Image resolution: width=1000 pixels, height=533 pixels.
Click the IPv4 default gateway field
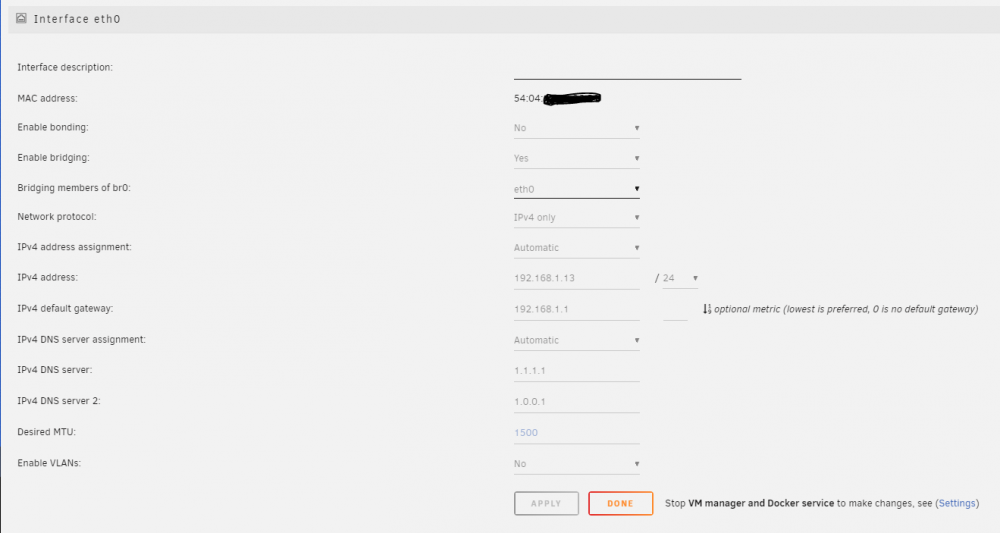pos(577,309)
